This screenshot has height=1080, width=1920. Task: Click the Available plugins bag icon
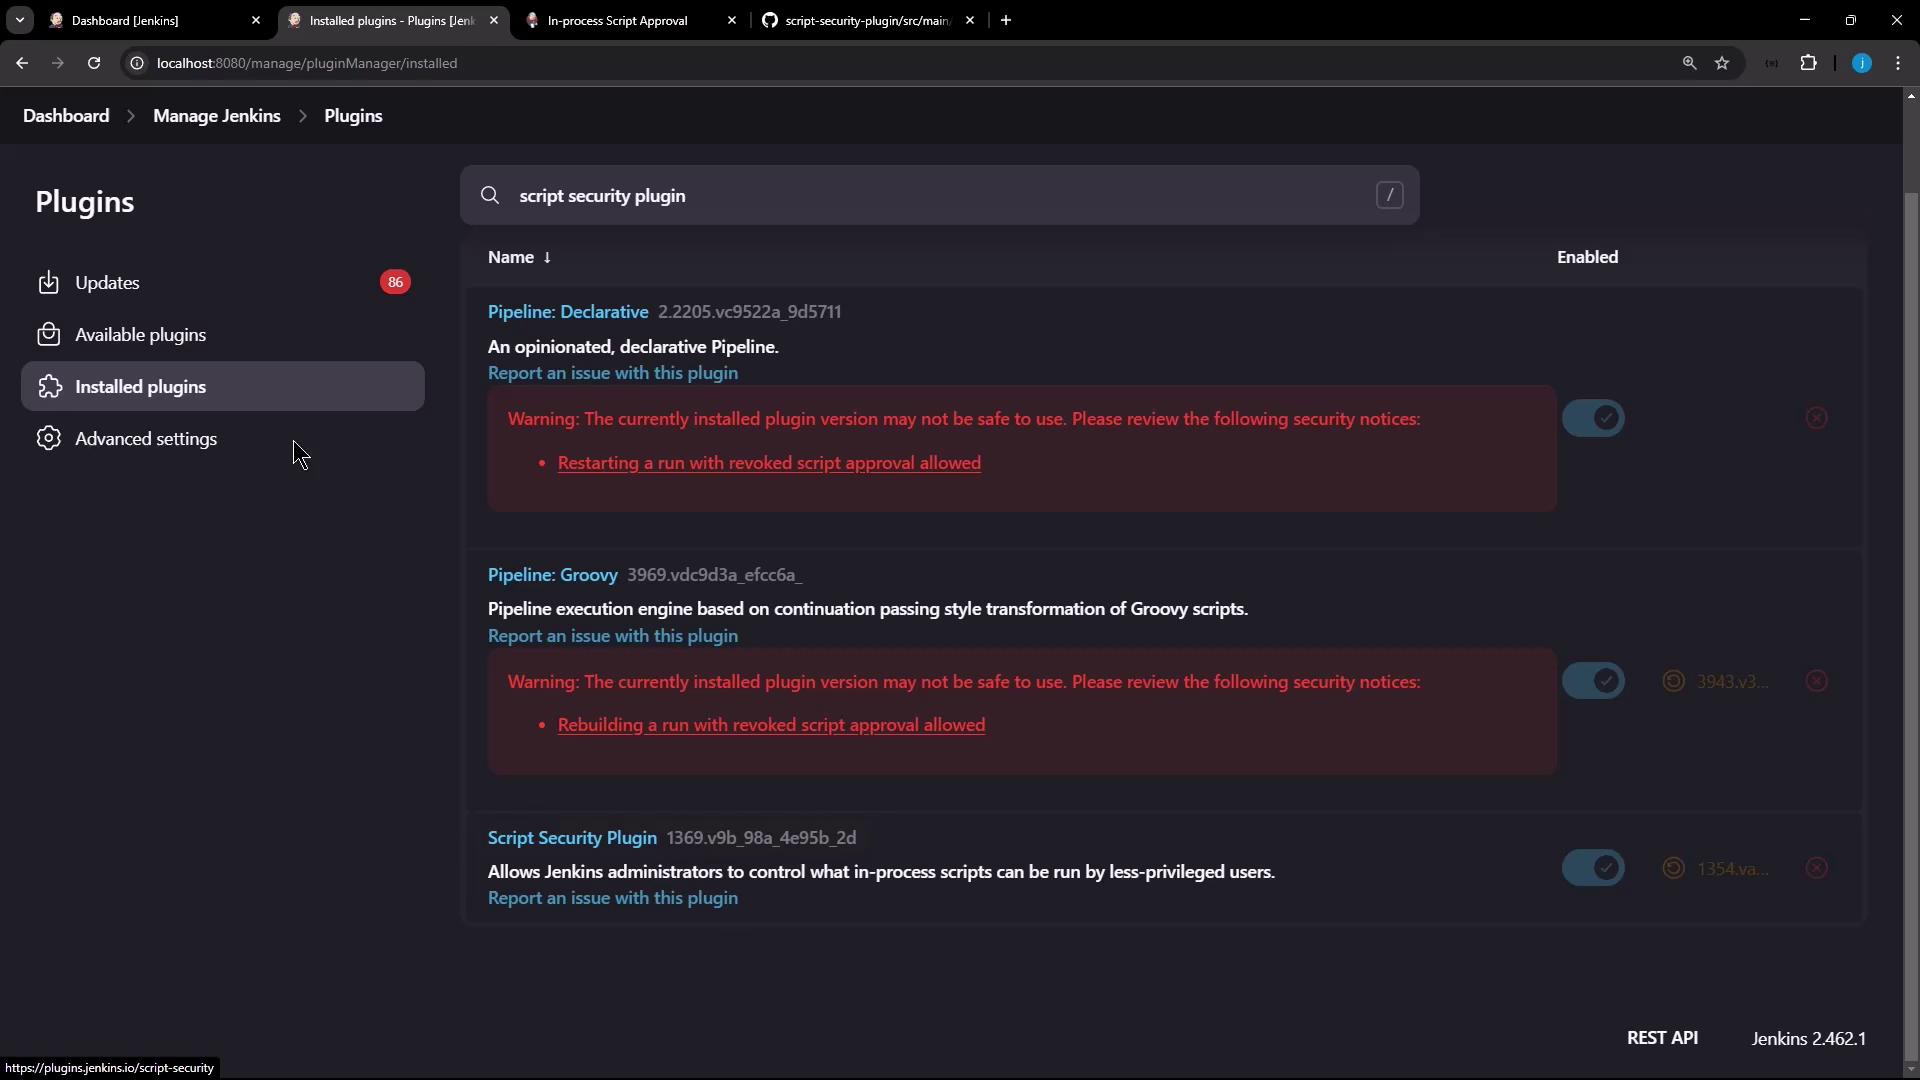[48, 335]
